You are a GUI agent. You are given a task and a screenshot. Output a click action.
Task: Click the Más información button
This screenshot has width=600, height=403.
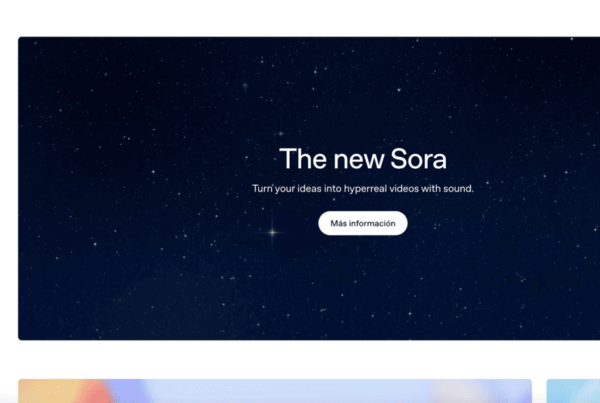363,223
